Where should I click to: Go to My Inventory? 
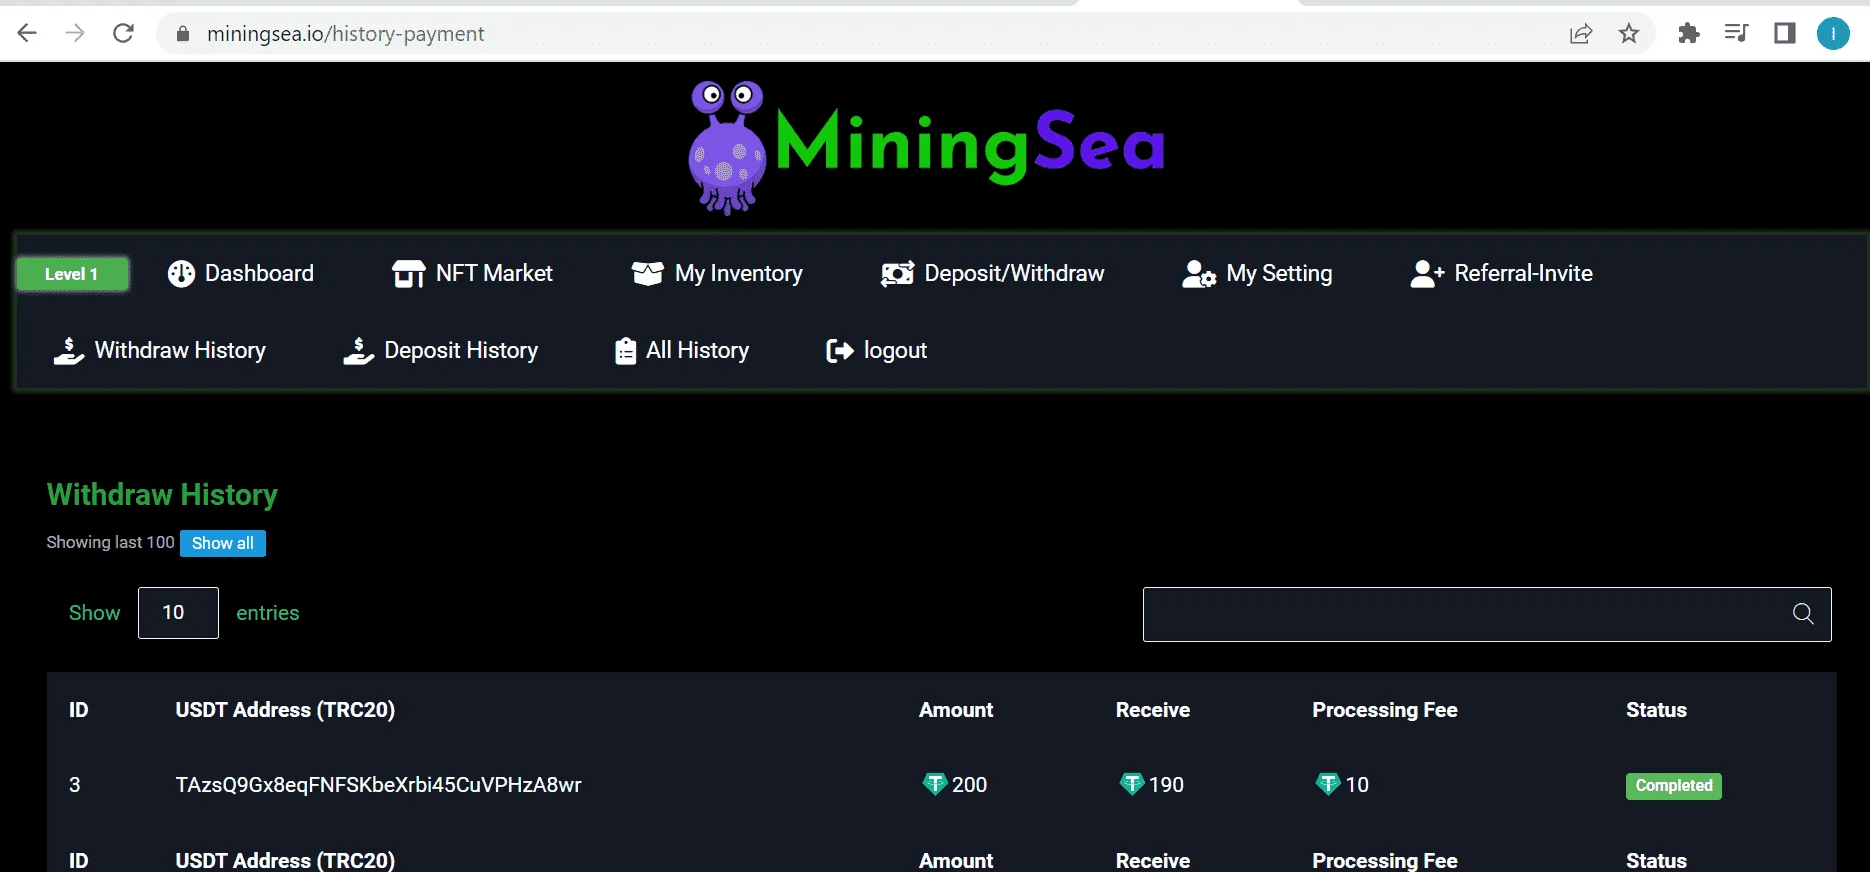tap(717, 274)
